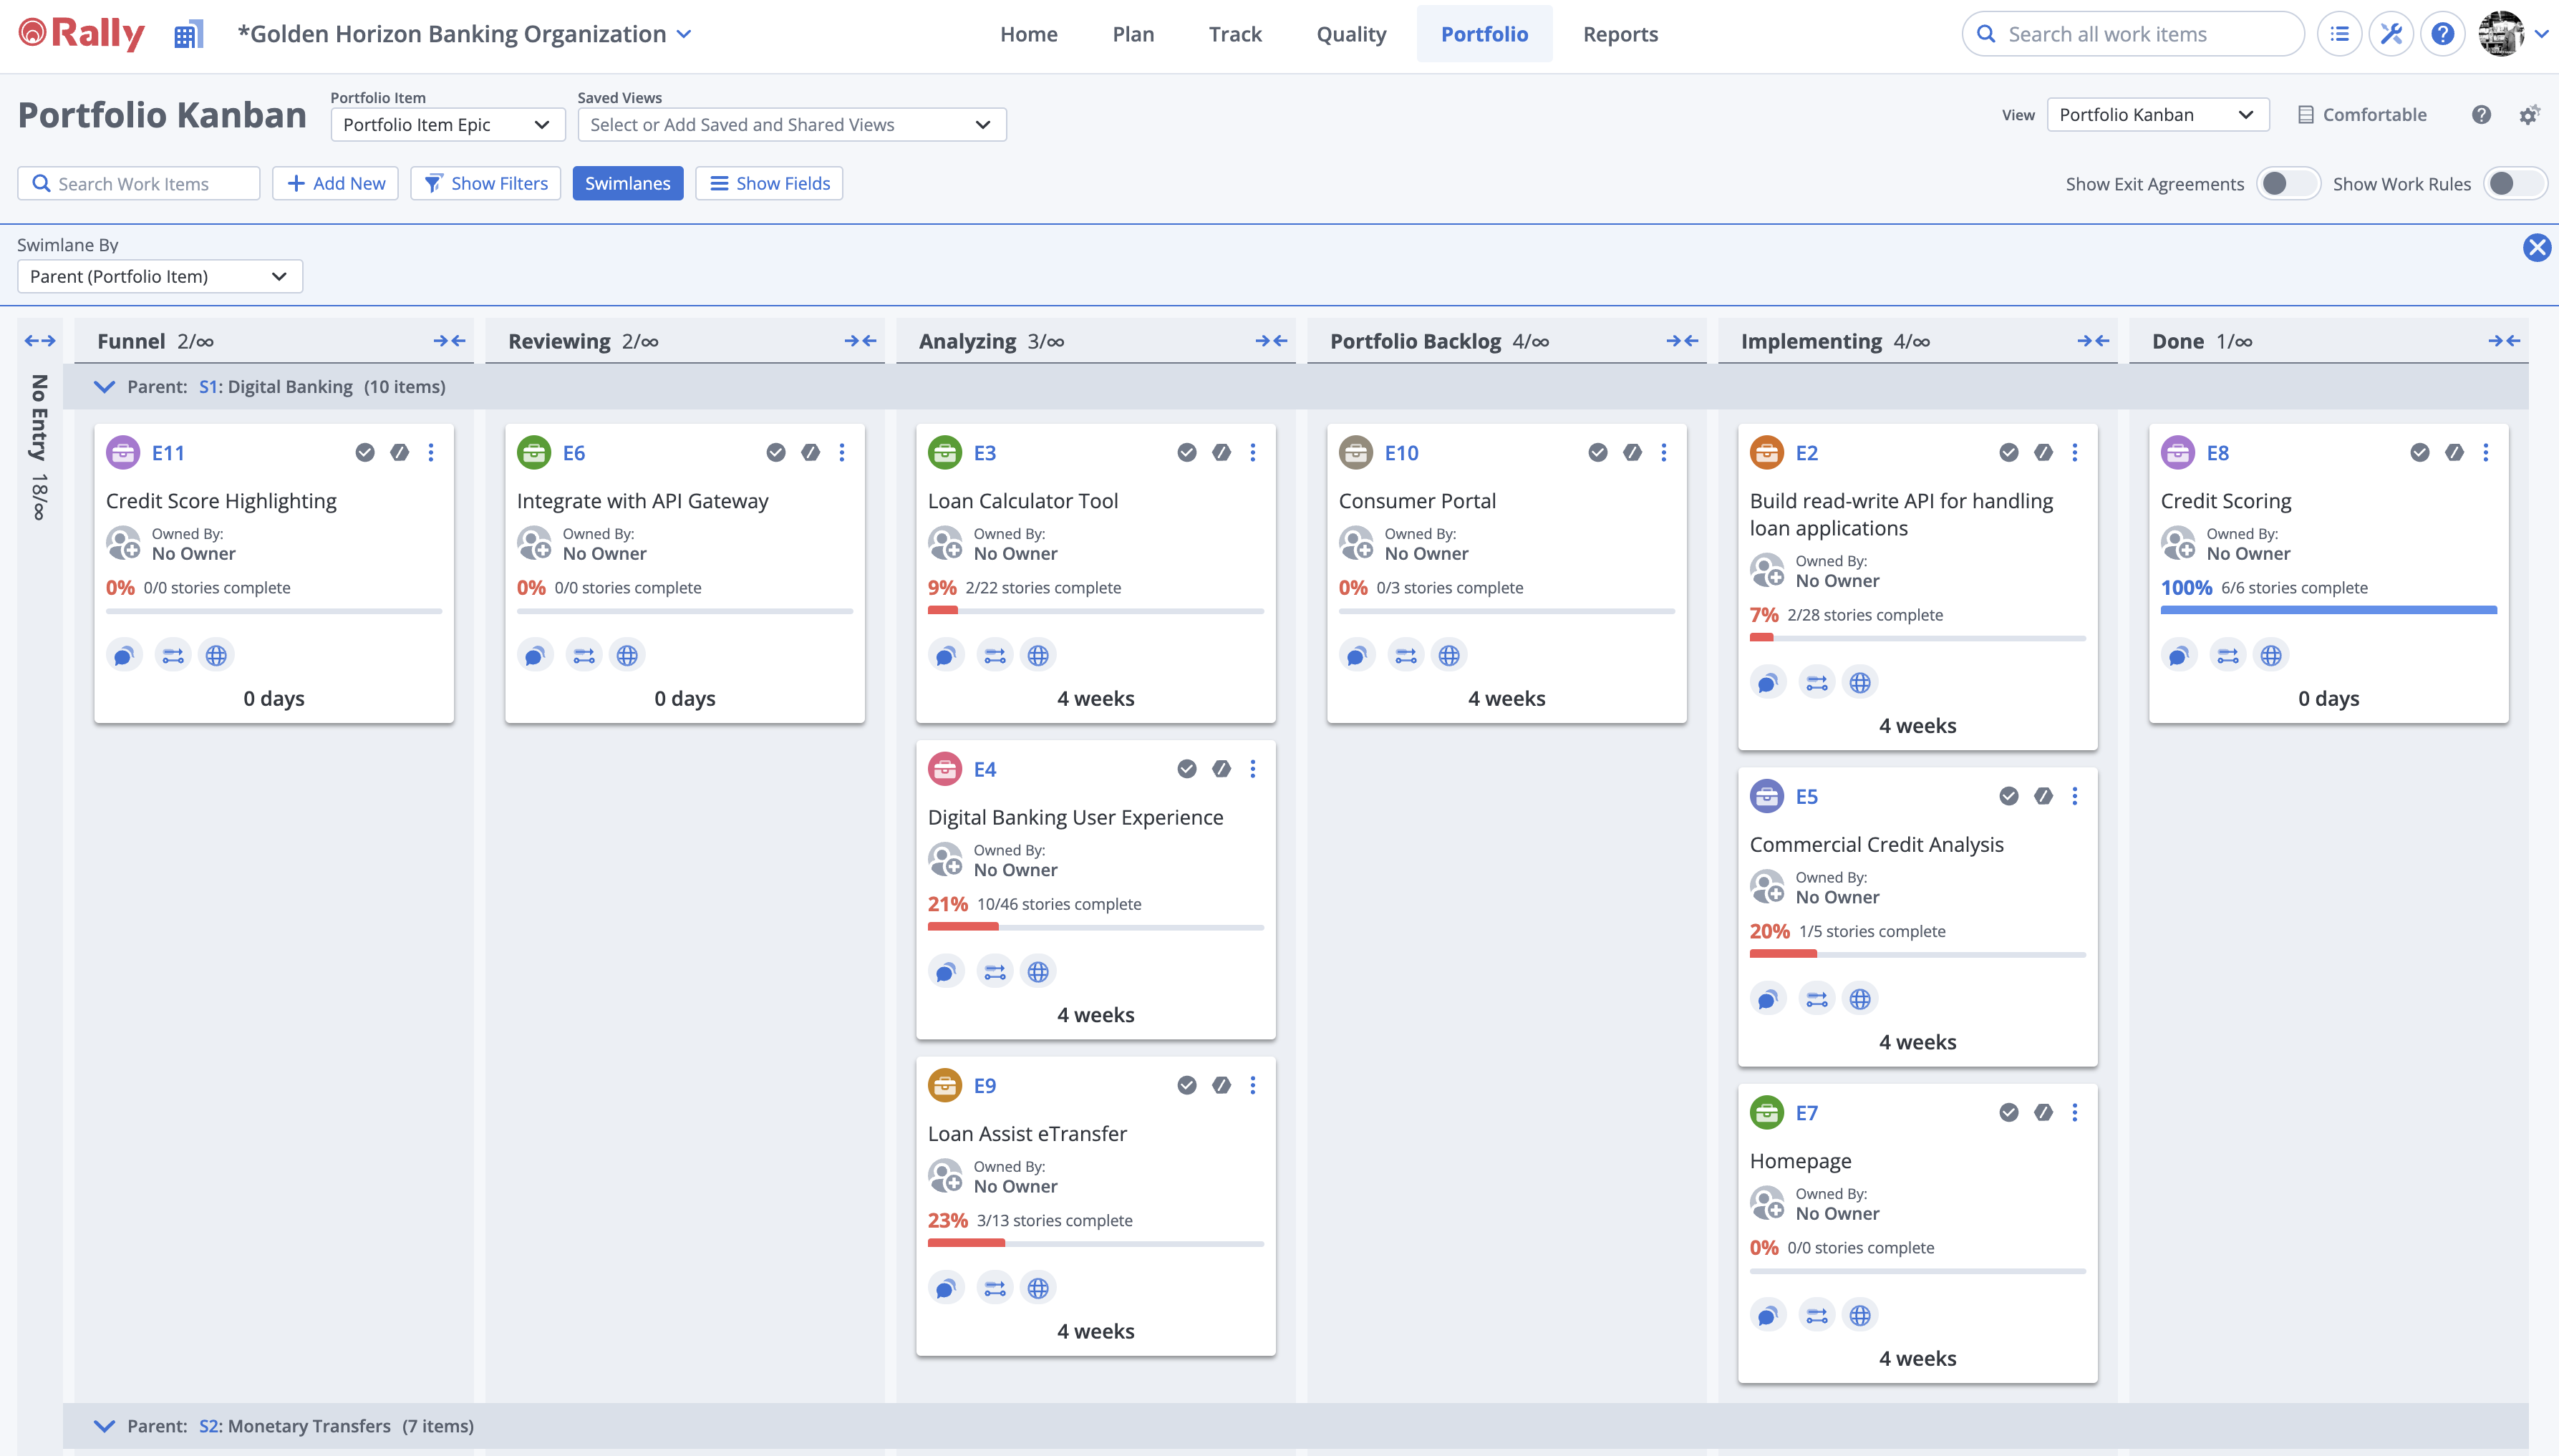This screenshot has width=2559, height=1456.
Task: Click the blocked icon on E2 card
Action: pos(2043,453)
